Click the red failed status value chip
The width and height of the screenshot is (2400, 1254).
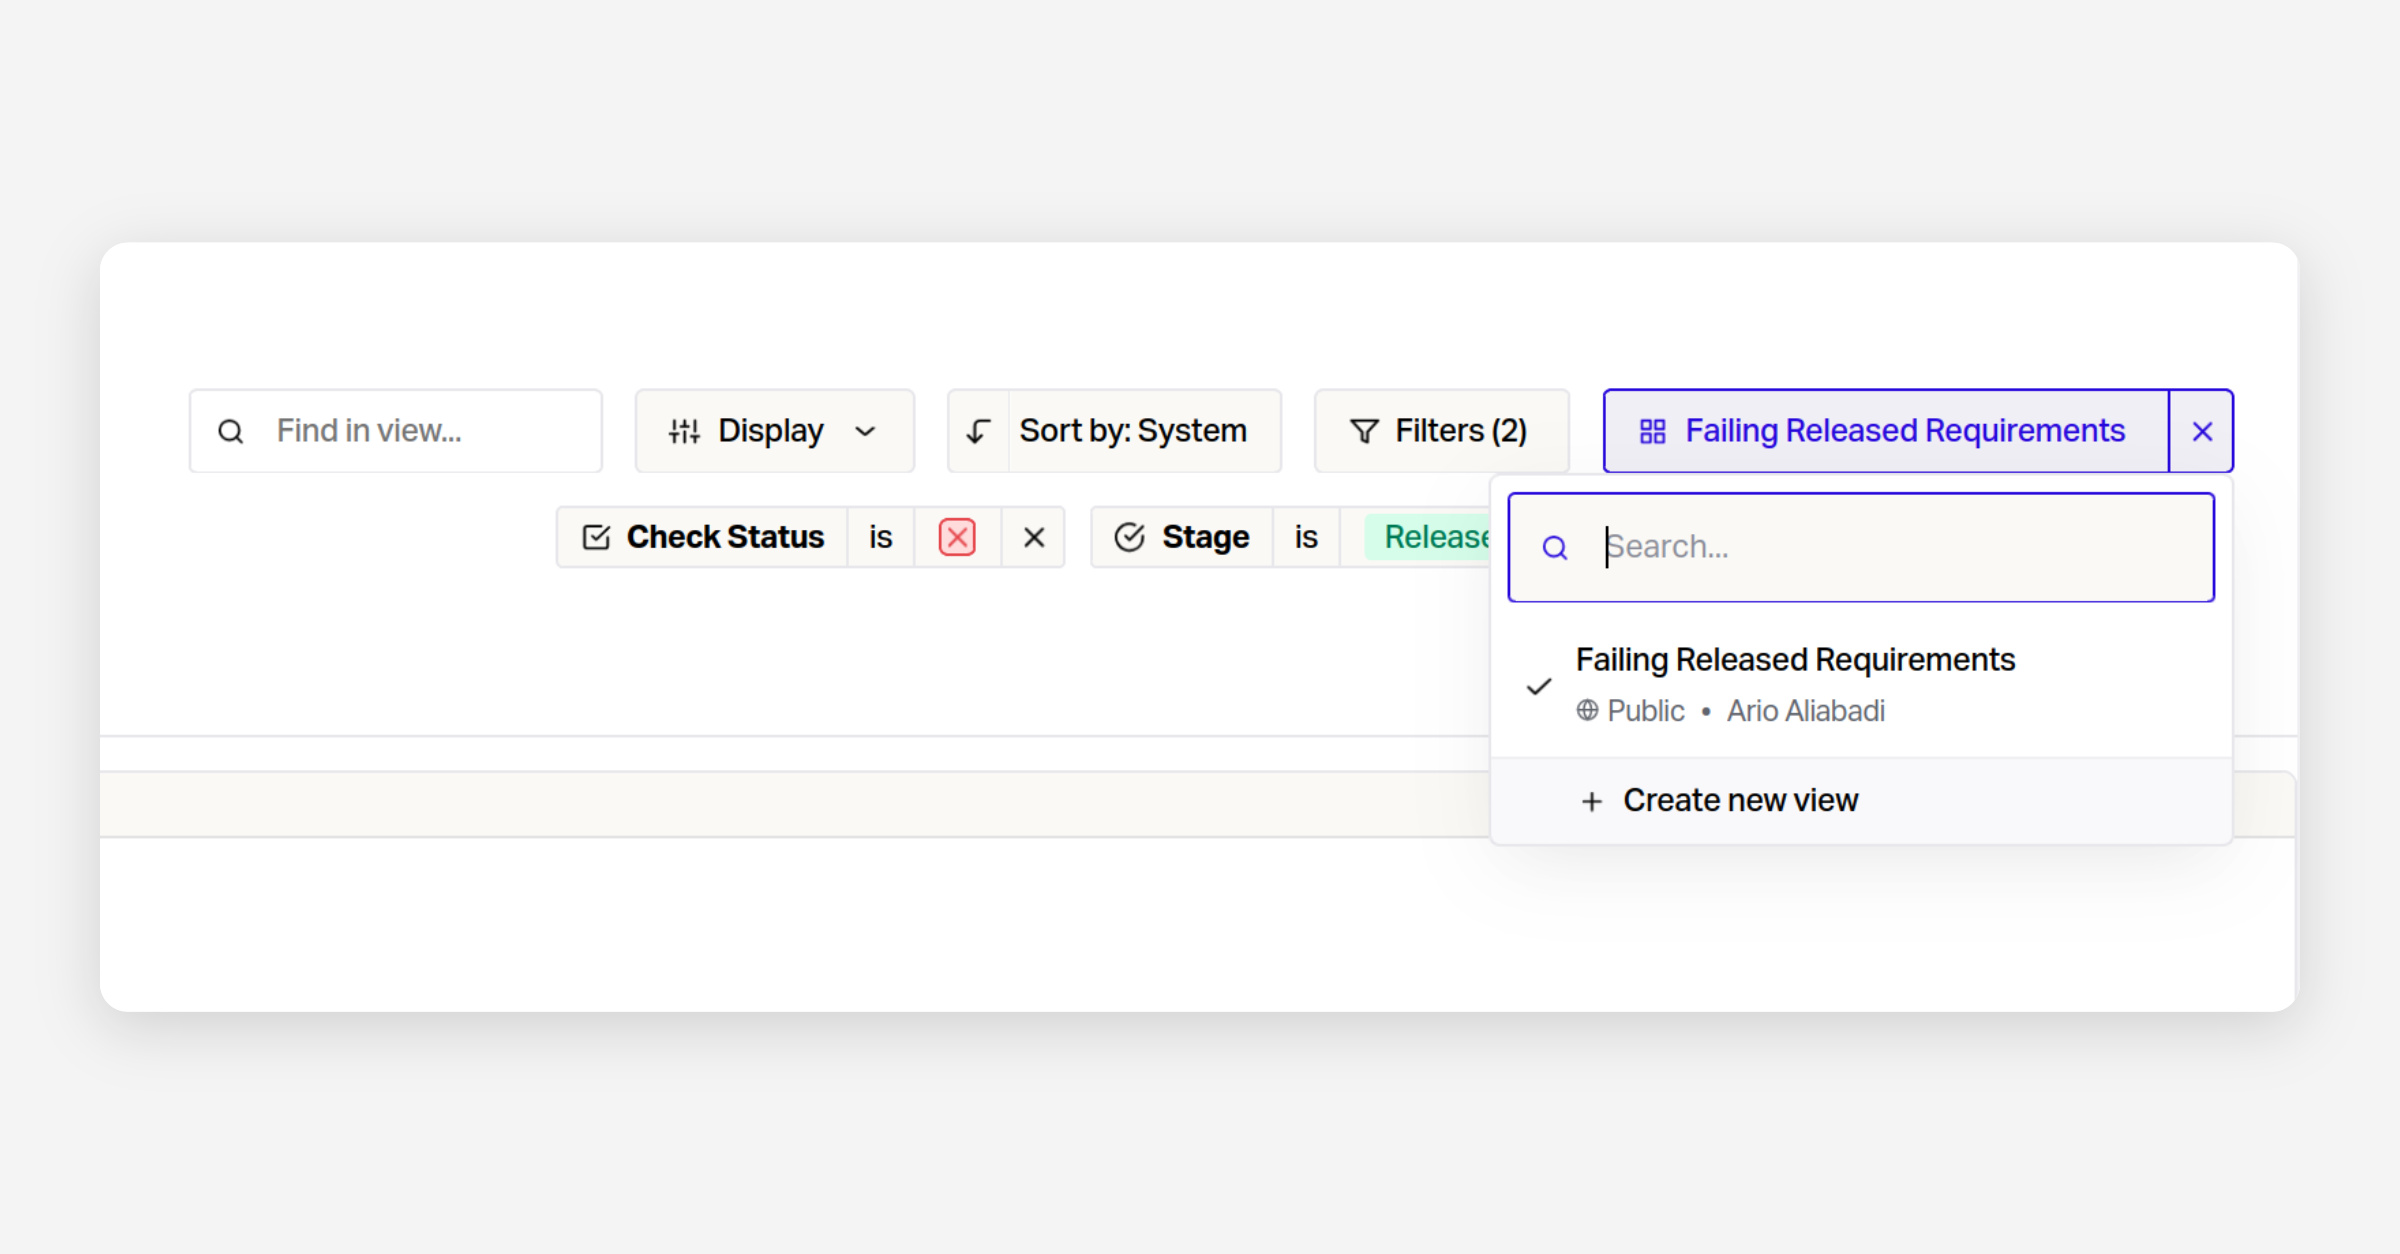click(x=957, y=537)
